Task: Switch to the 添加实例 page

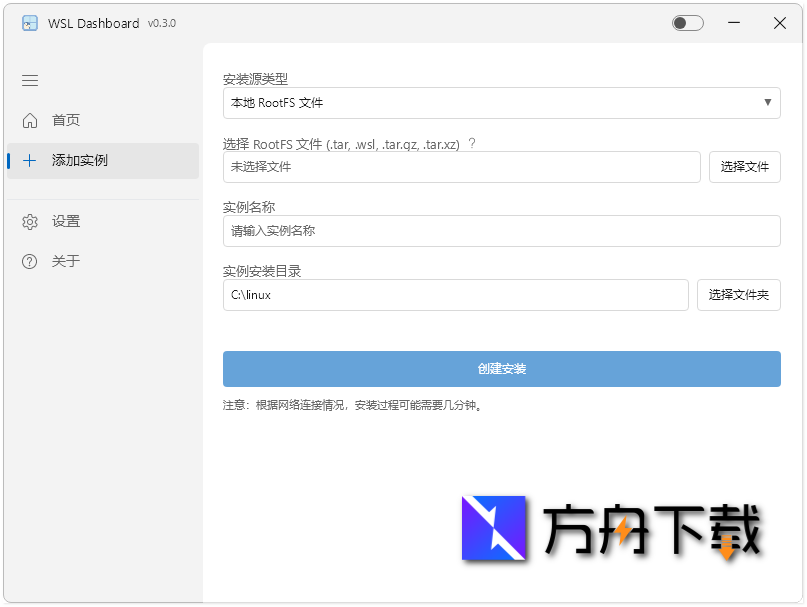Action: 73,160
